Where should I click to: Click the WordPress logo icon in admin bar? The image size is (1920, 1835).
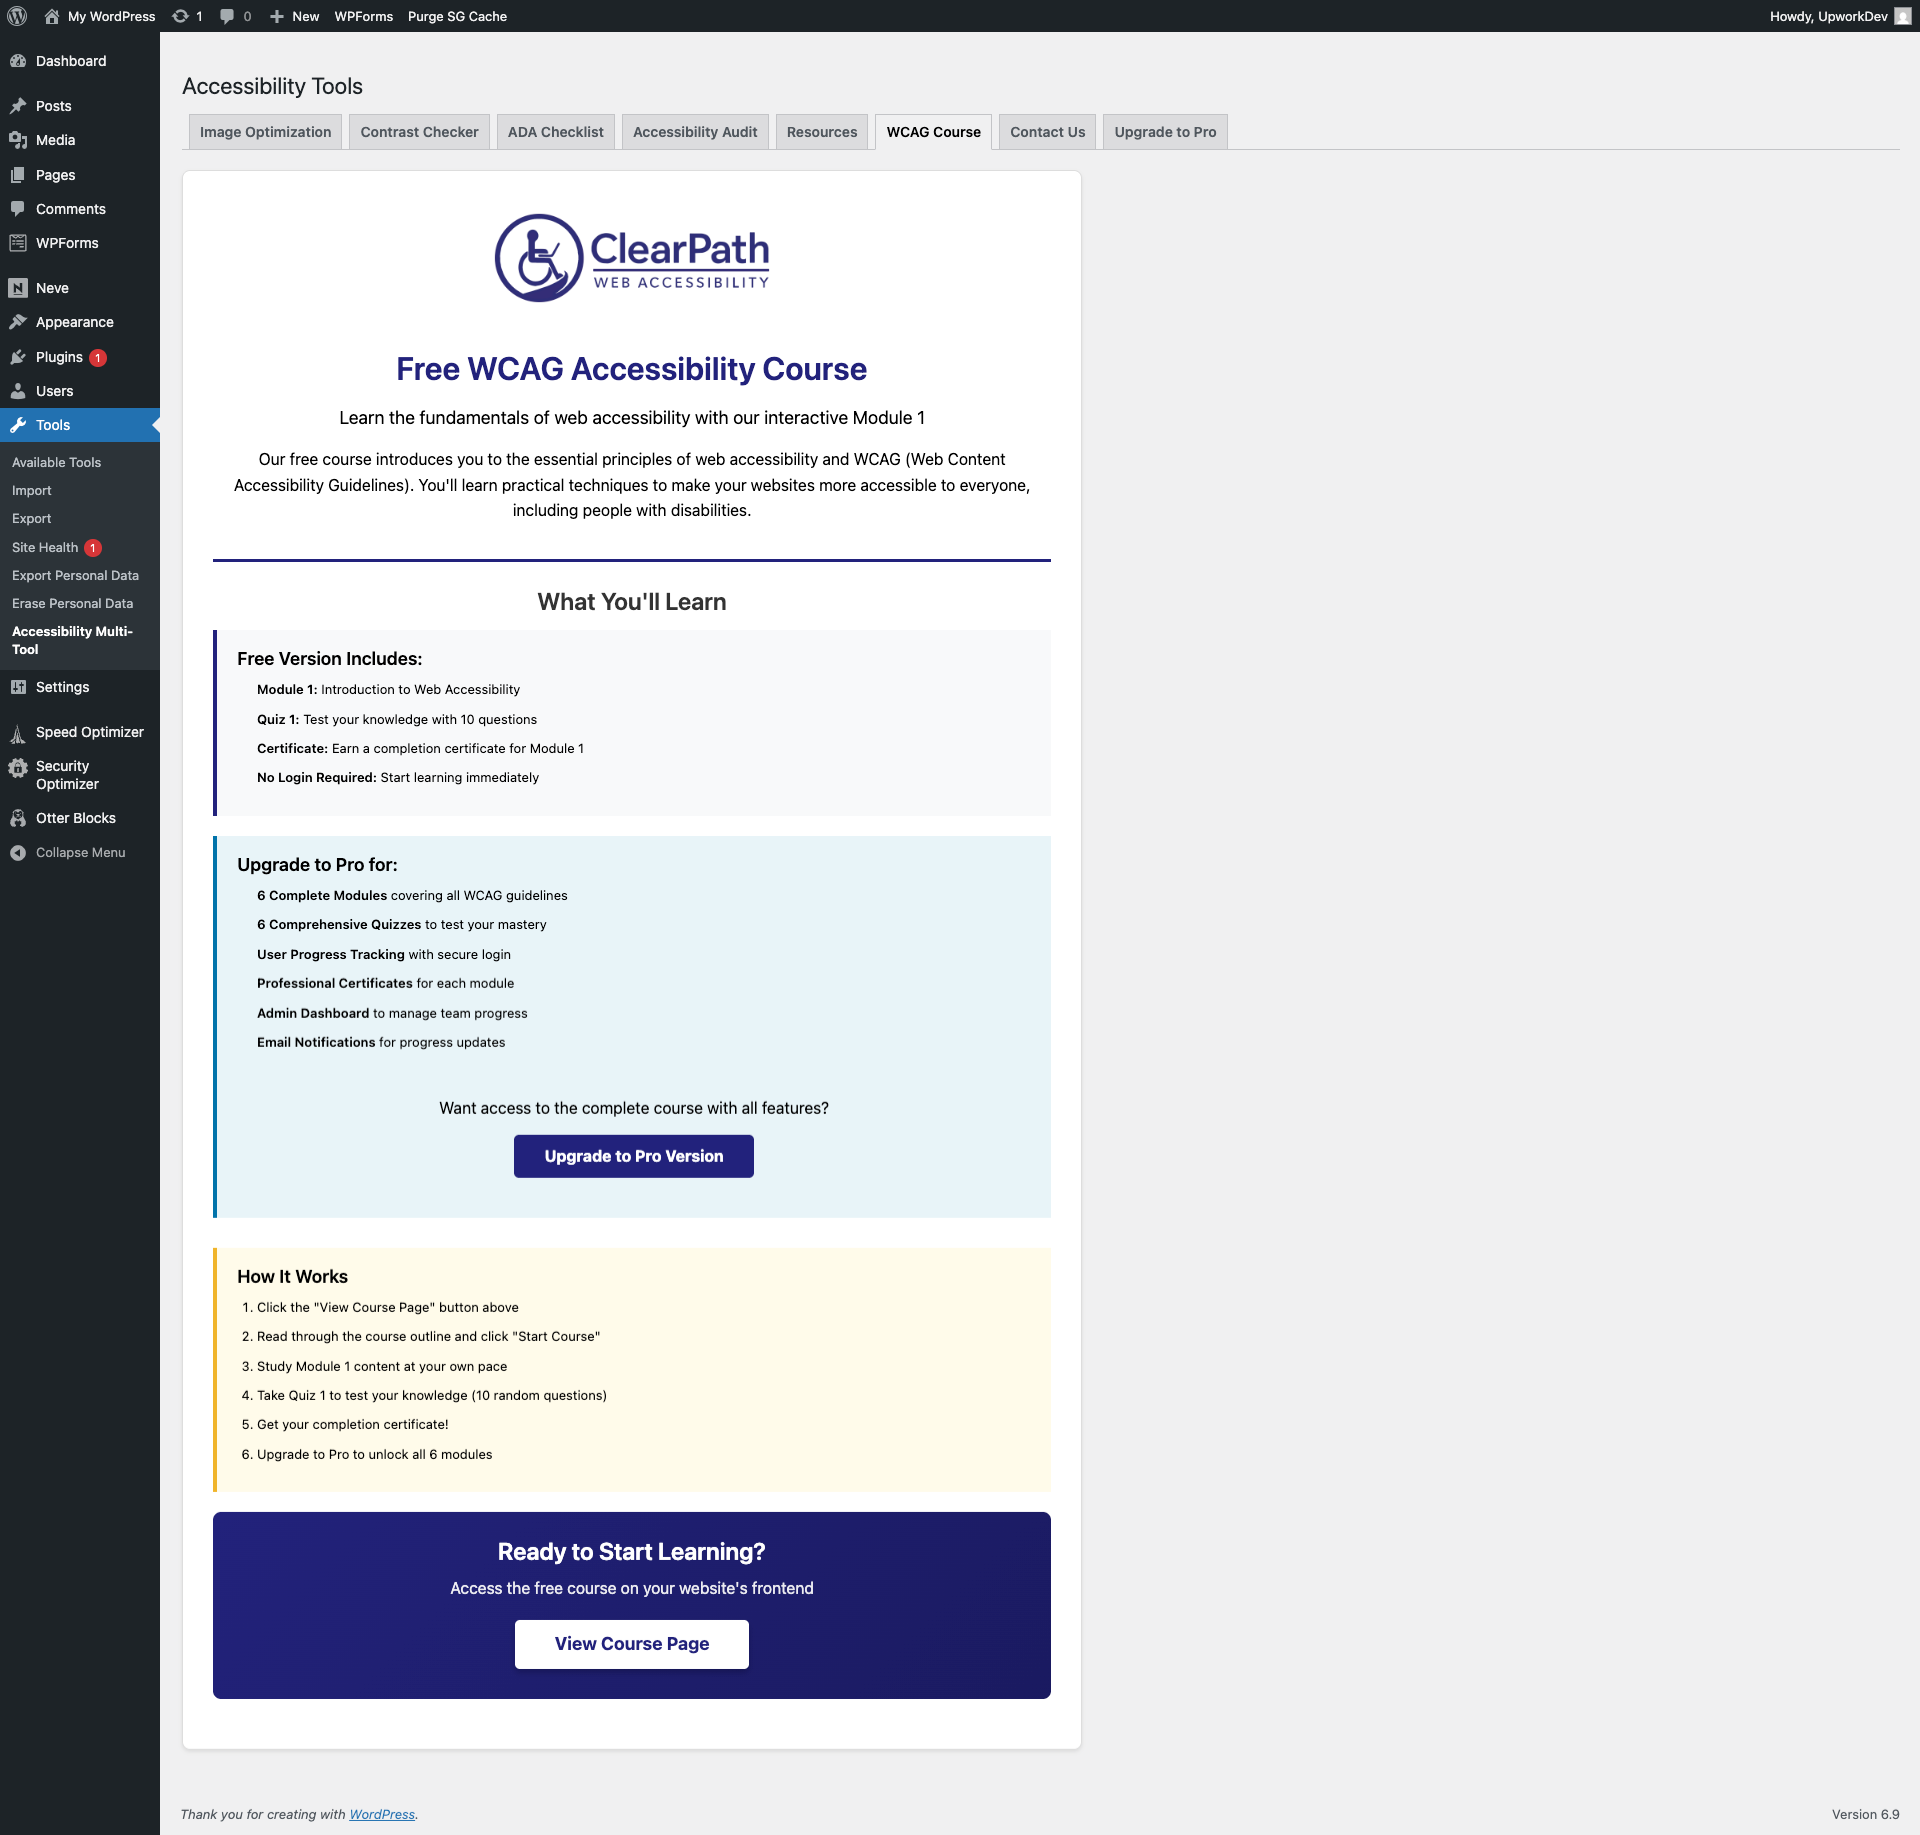pyautogui.click(x=17, y=16)
